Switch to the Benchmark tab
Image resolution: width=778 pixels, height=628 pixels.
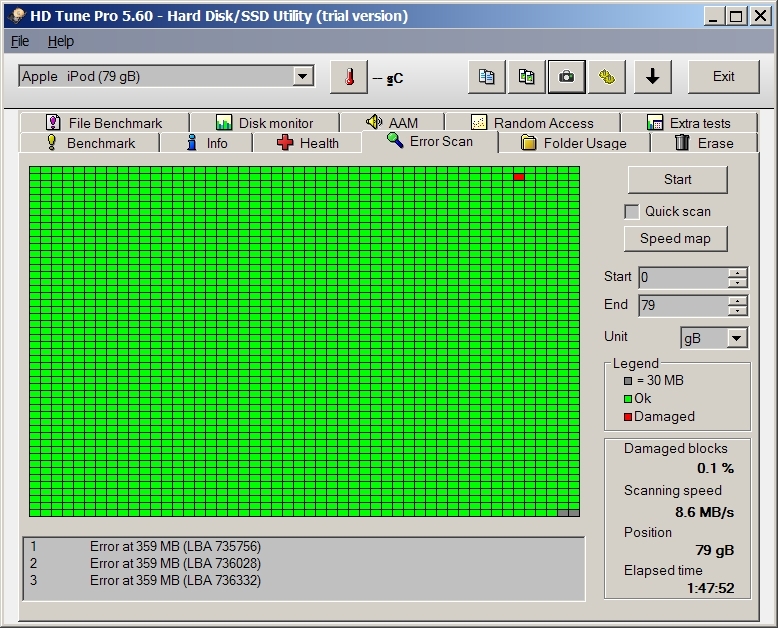[90, 143]
